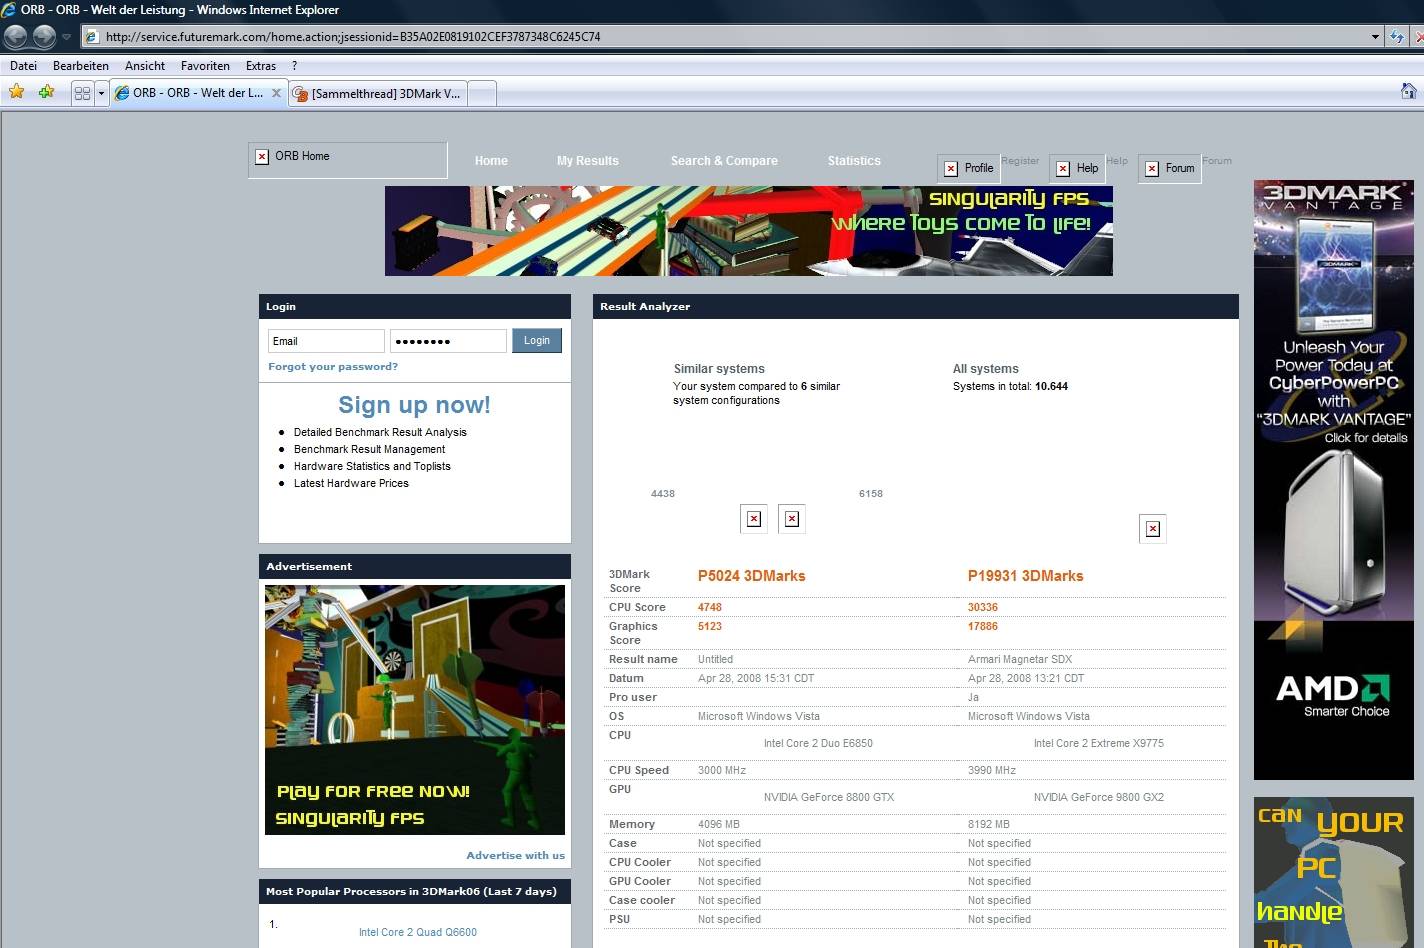Expand the address bar history dropdown
The width and height of the screenshot is (1424, 948).
(x=1375, y=37)
